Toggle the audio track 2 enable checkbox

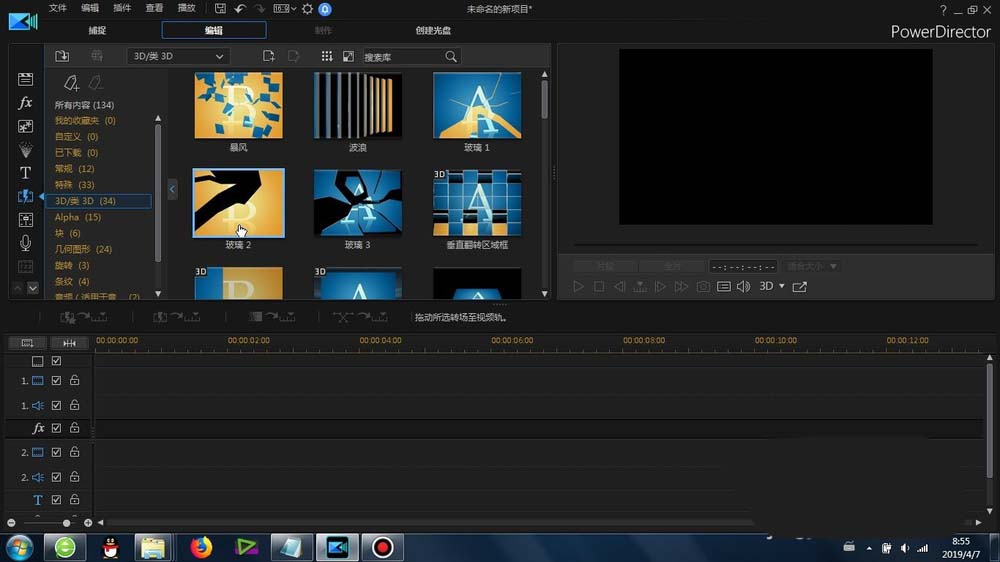pyautogui.click(x=56, y=477)
